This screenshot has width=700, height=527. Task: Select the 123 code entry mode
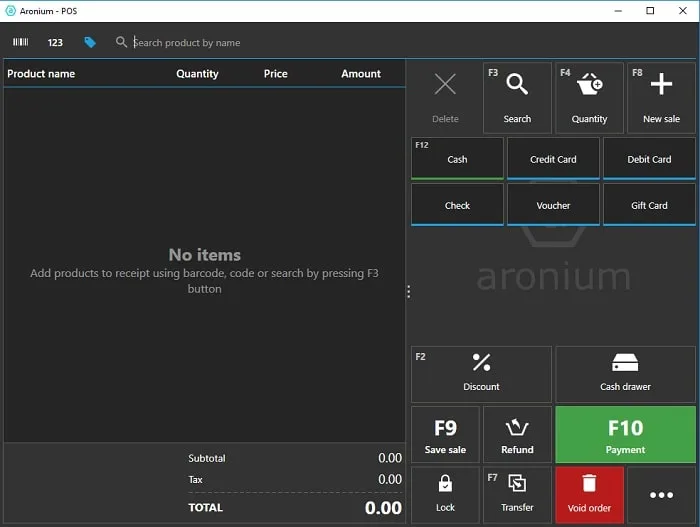pos(55,42)
